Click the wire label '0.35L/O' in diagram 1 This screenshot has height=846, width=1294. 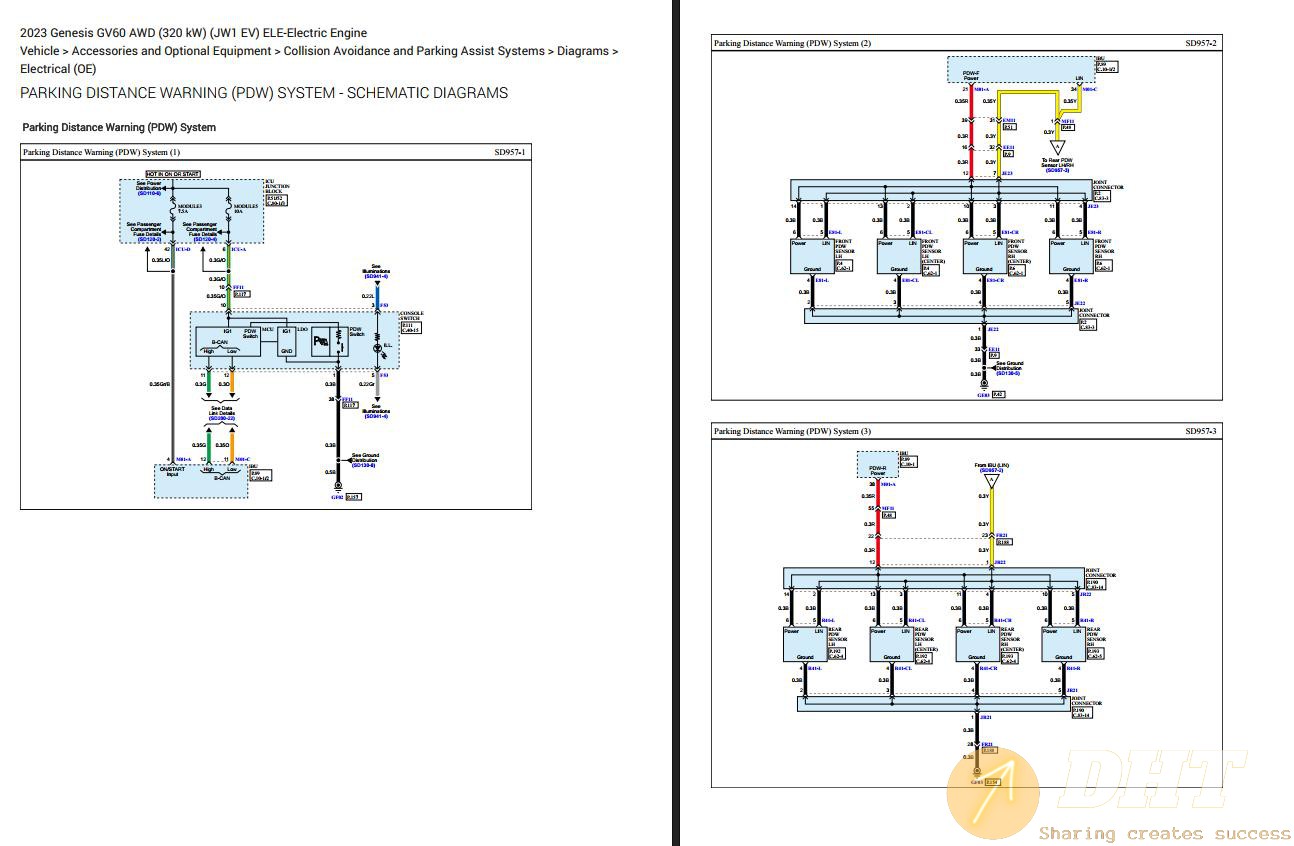pyautogui.click(x=160, y=260)
